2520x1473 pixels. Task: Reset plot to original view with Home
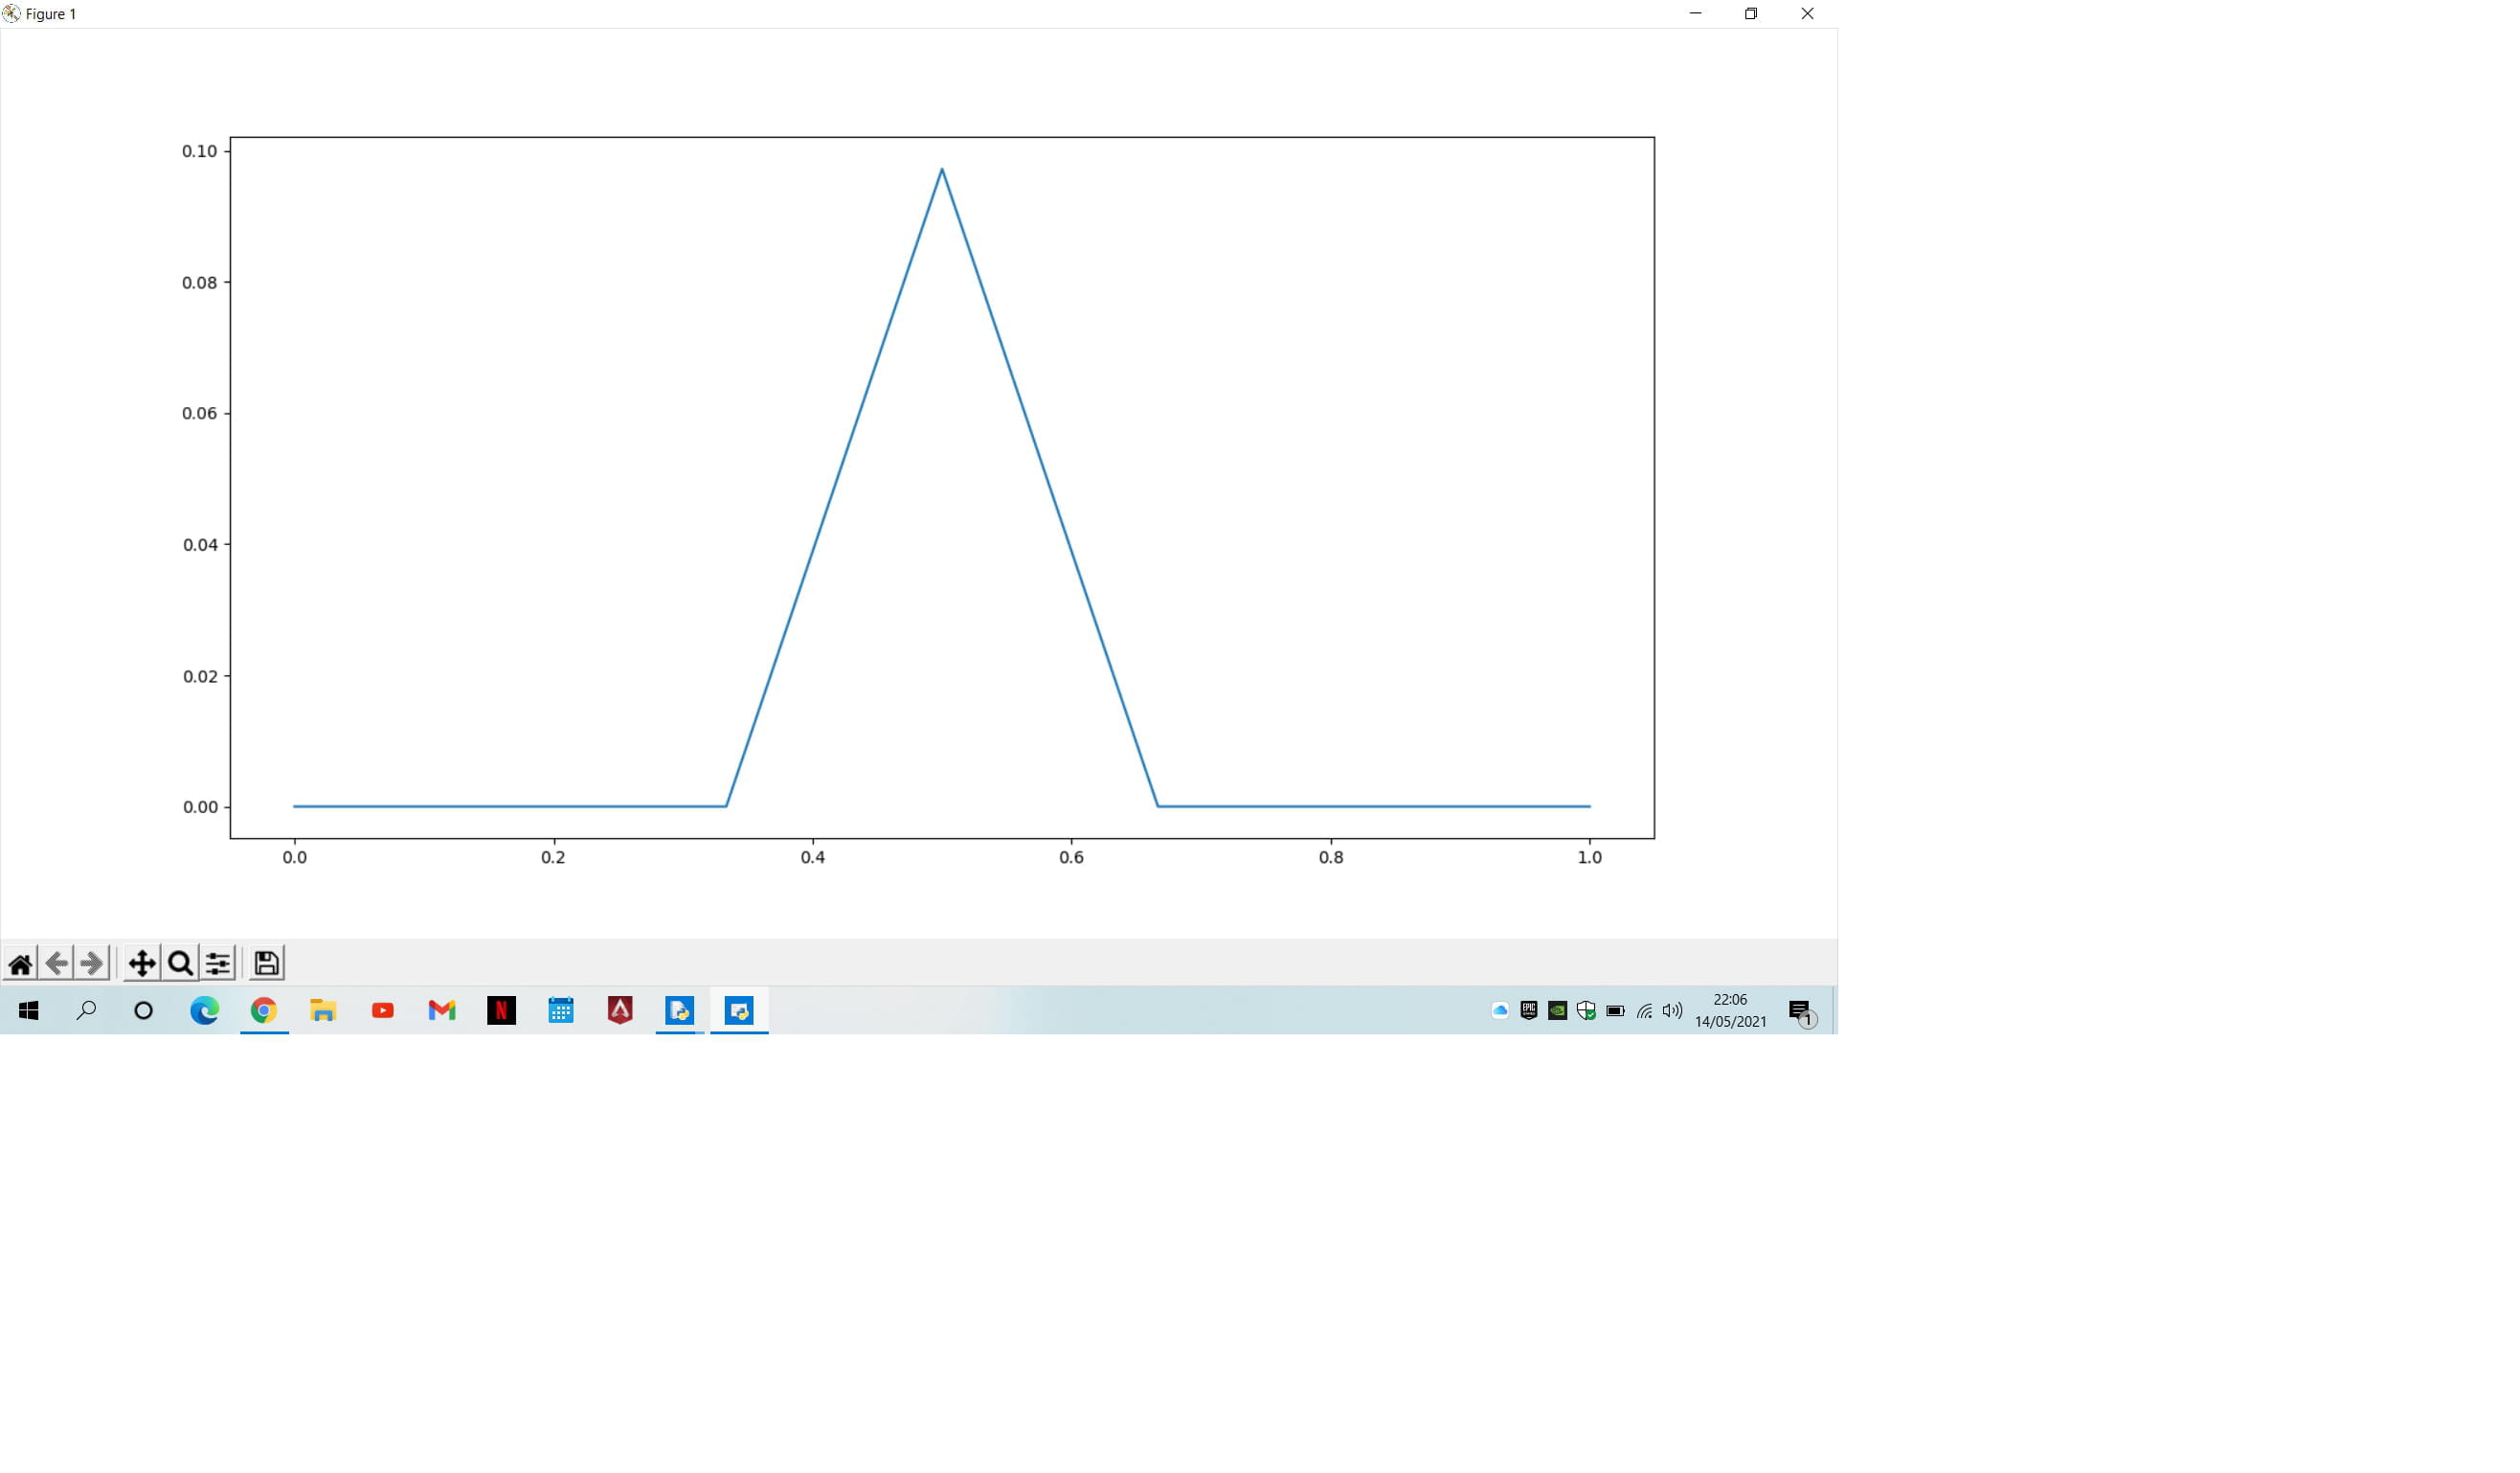(x=20, y=964)
